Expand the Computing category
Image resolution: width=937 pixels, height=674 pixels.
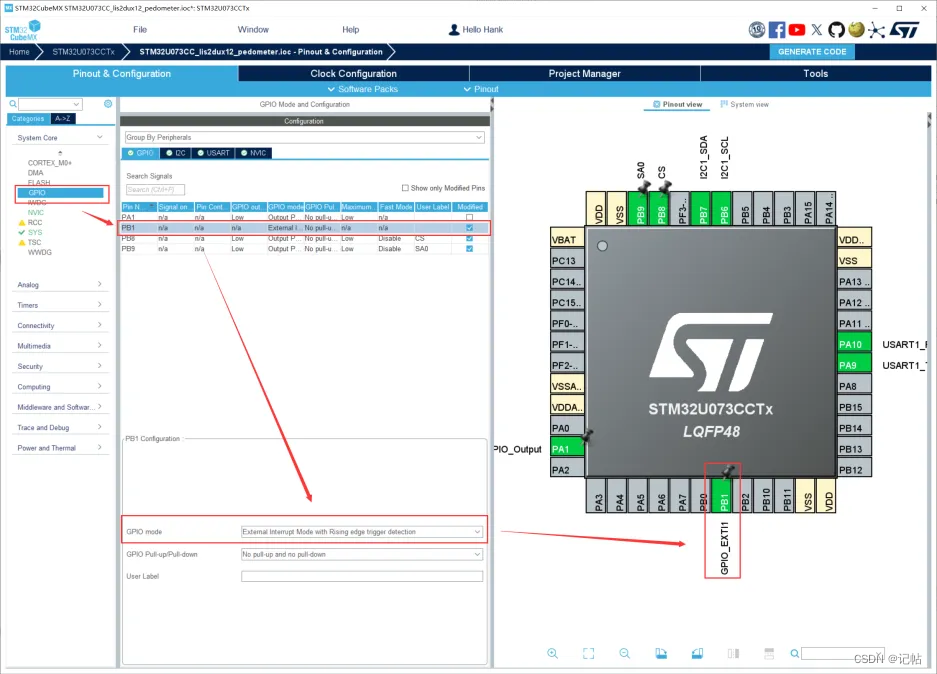pos(99,386)
